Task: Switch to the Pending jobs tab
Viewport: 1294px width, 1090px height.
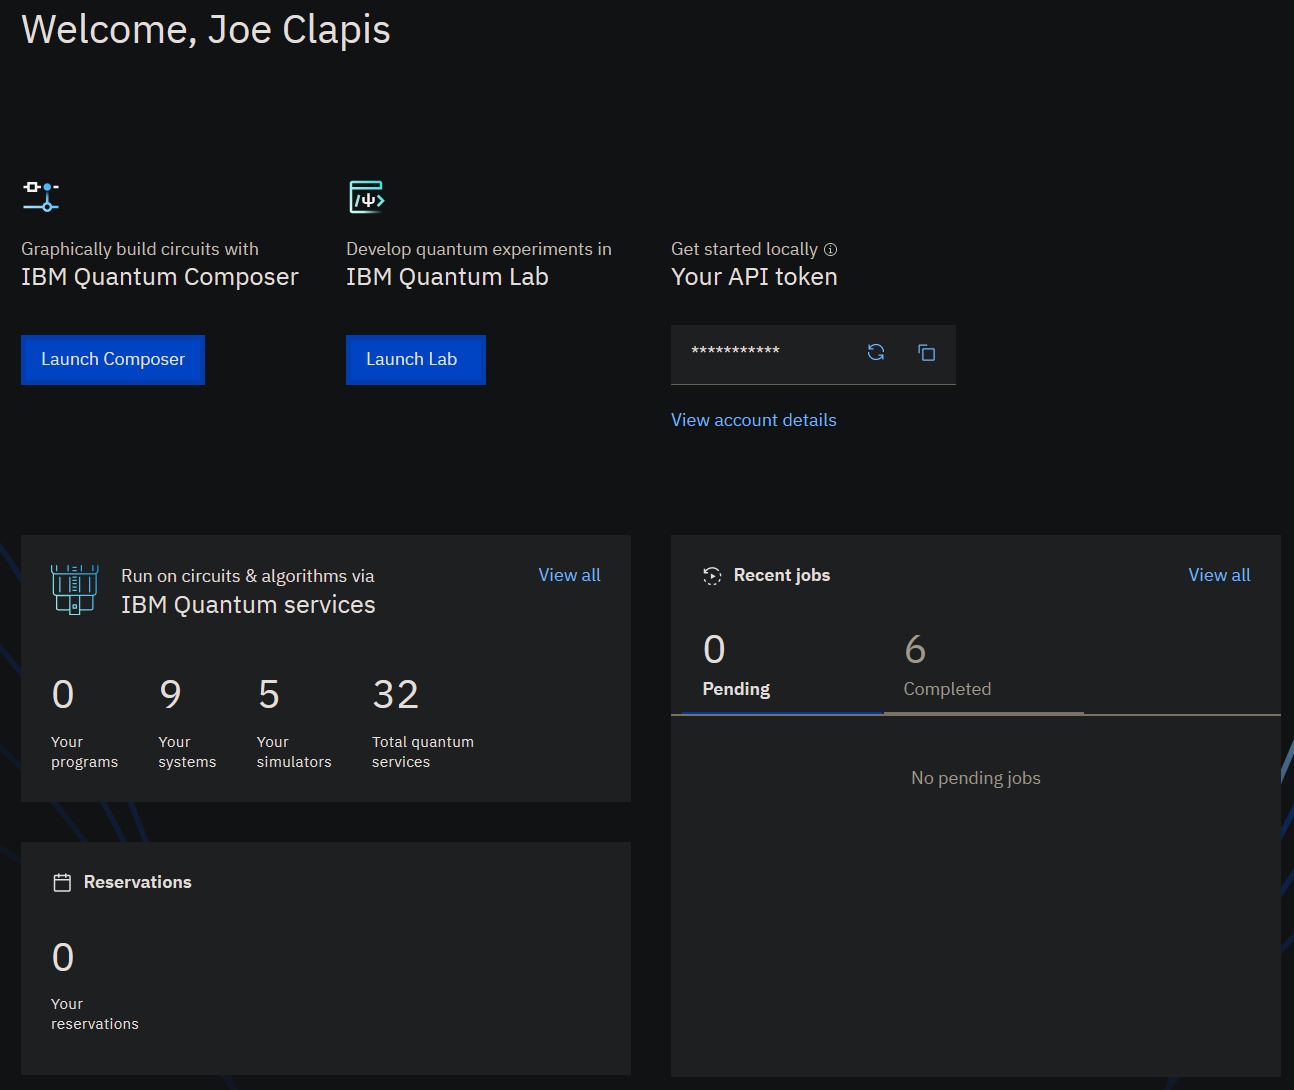Action: coord(782,666)
